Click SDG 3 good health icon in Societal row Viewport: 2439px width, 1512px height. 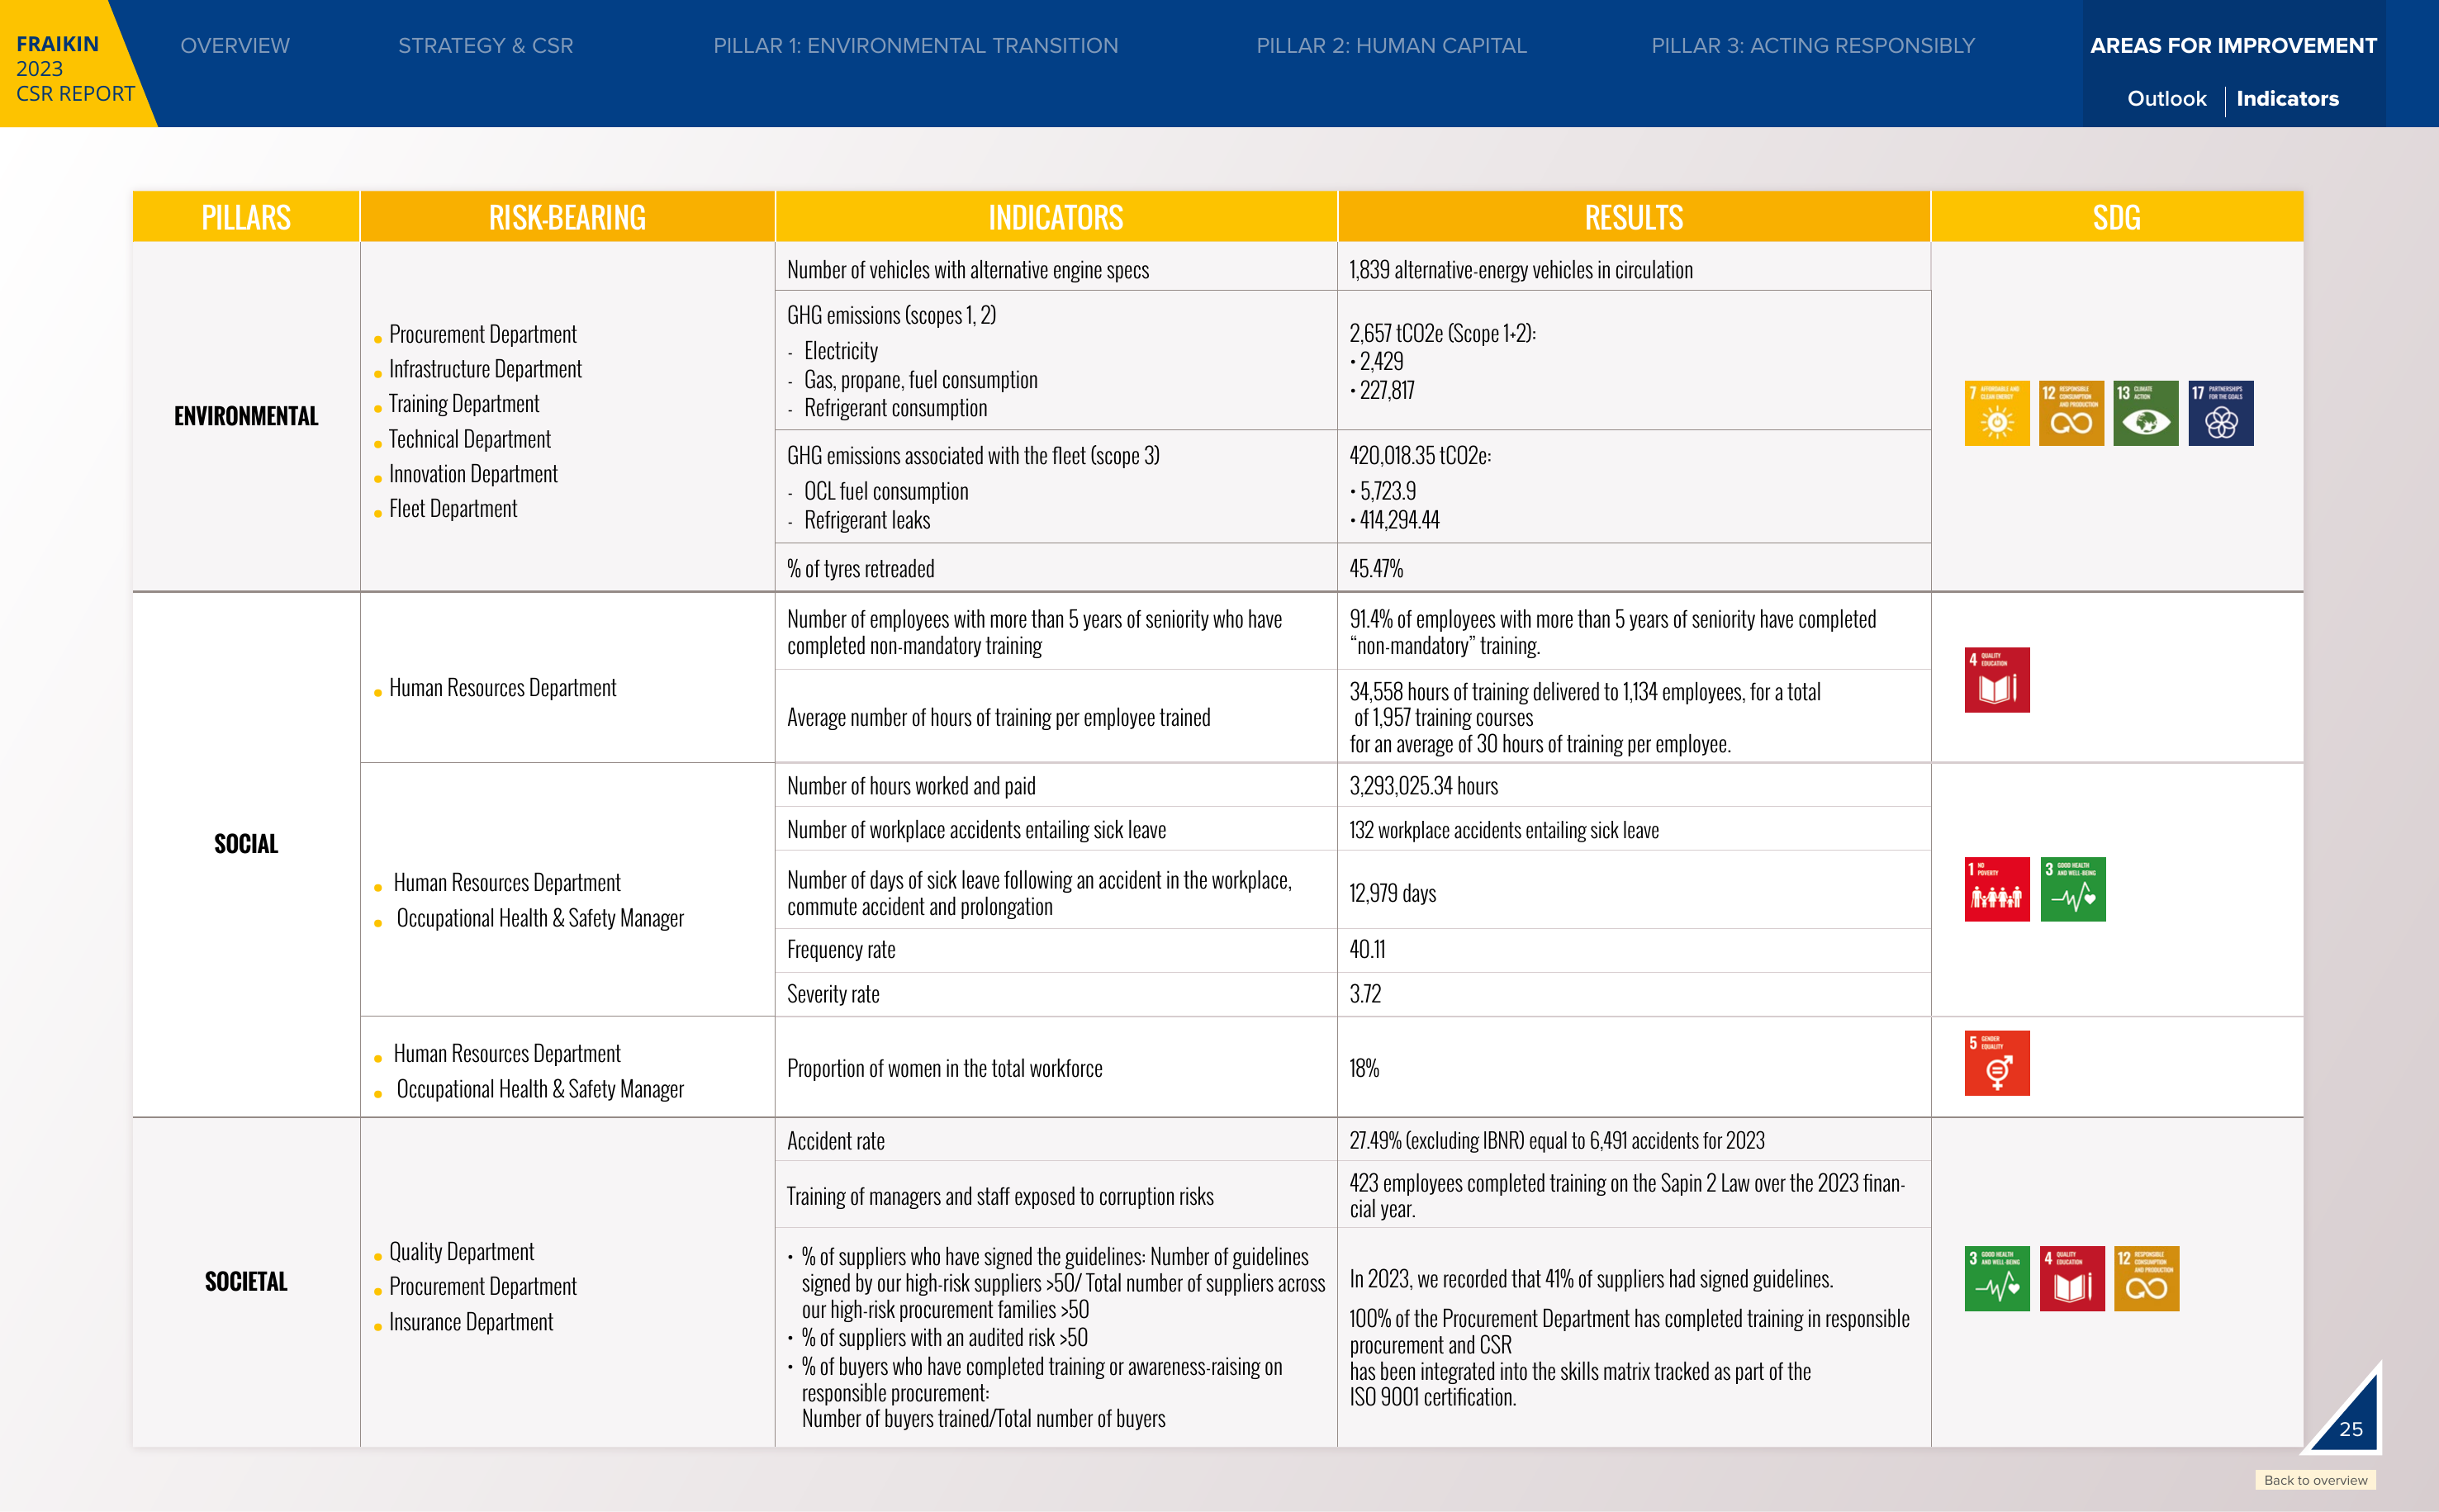pyautogui.click(x=1996, y=1278)
